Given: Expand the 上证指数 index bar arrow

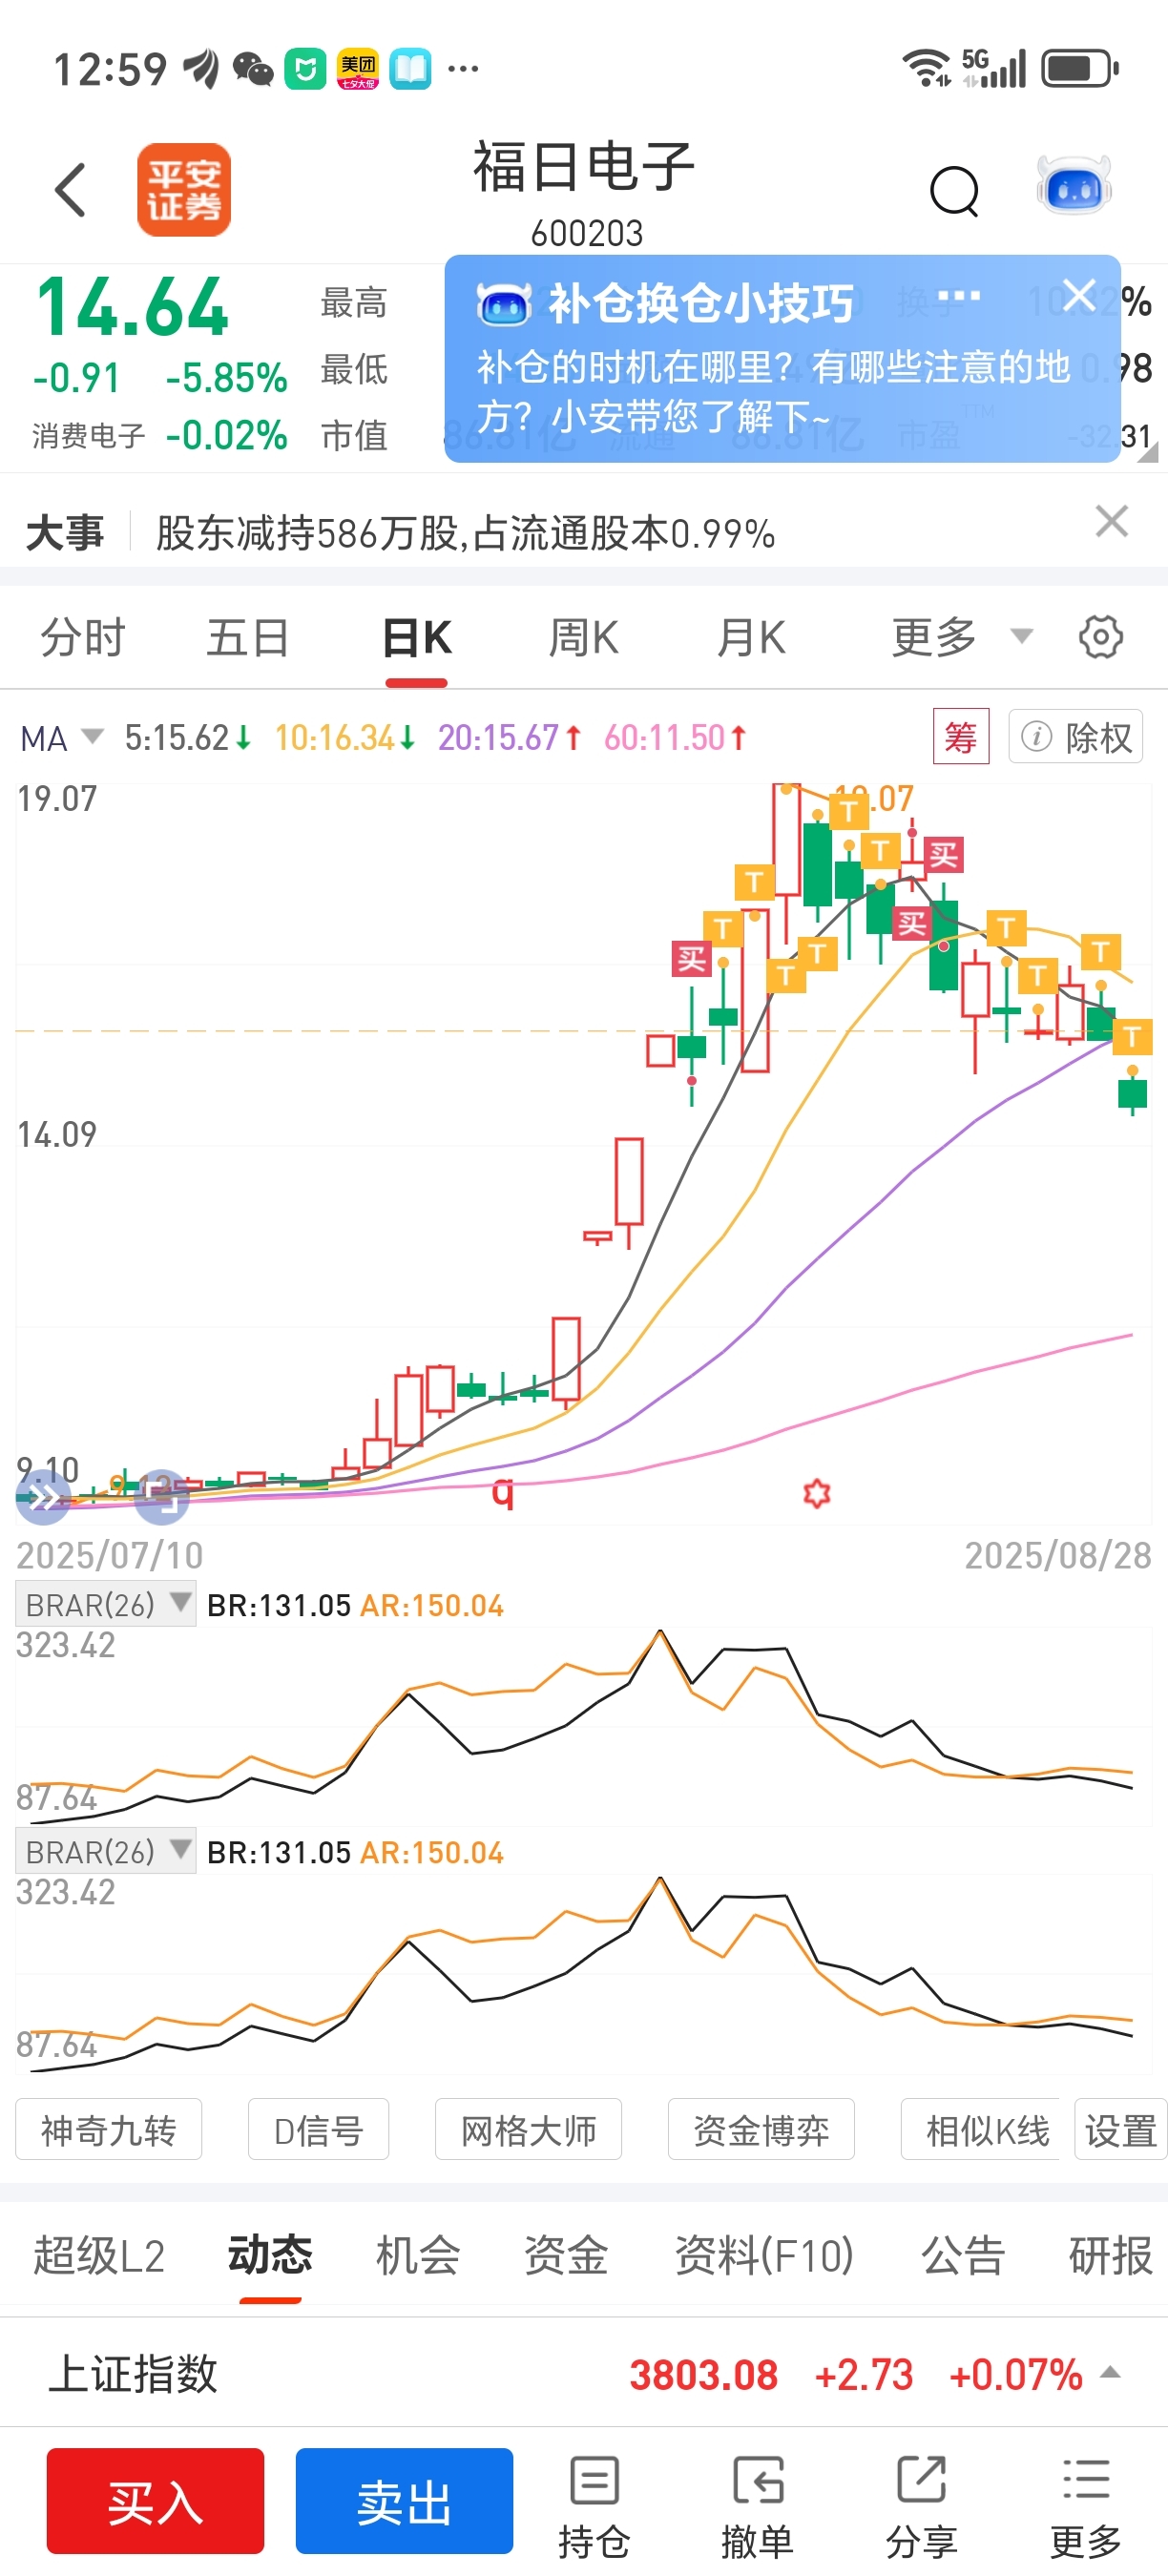Looking at the screenshot, I should coord(1110,2373).
